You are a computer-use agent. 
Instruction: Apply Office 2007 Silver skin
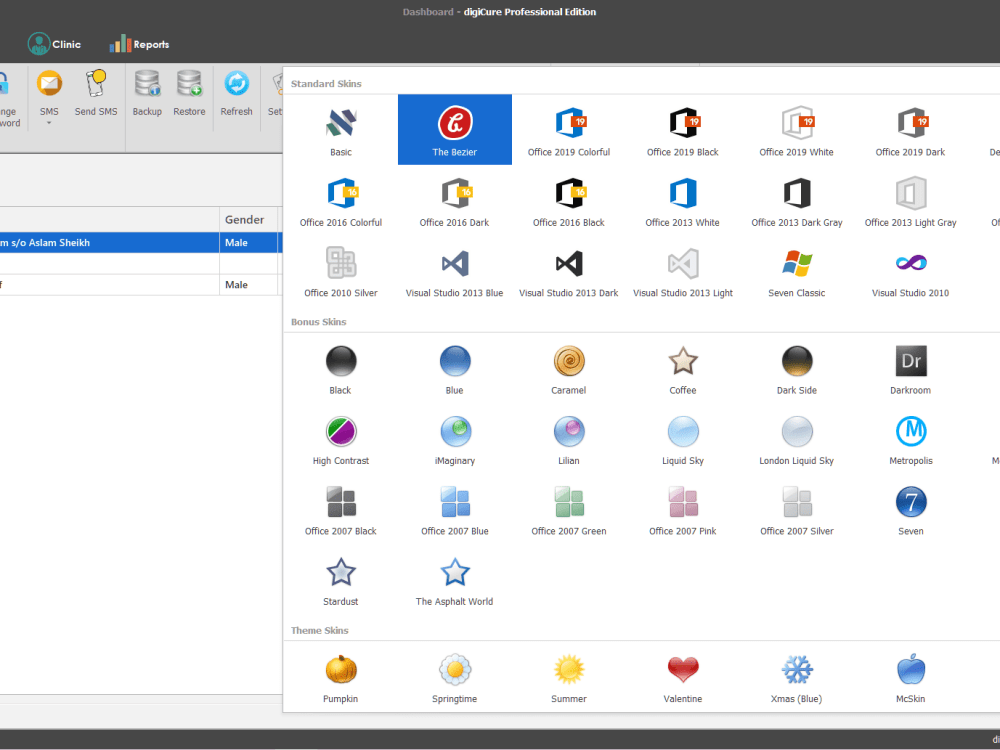796,510
